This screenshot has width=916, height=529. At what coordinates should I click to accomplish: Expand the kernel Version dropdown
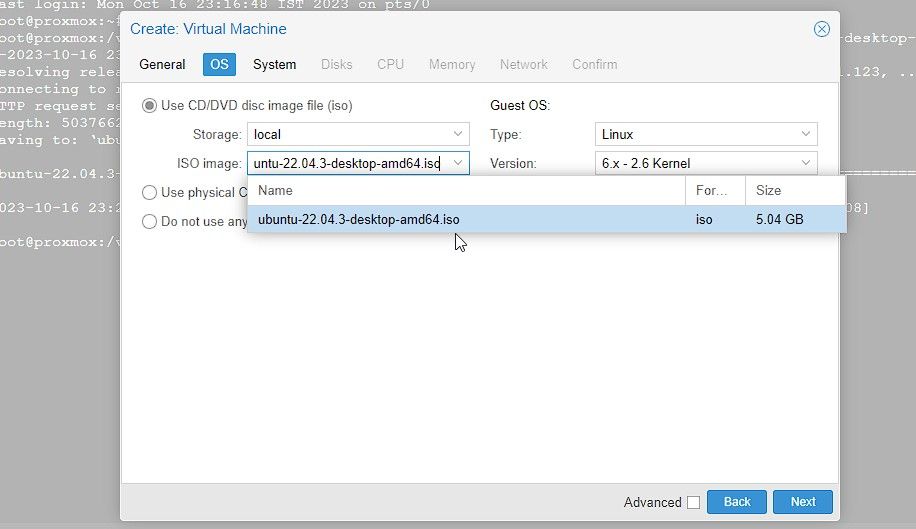coord(806,163)
